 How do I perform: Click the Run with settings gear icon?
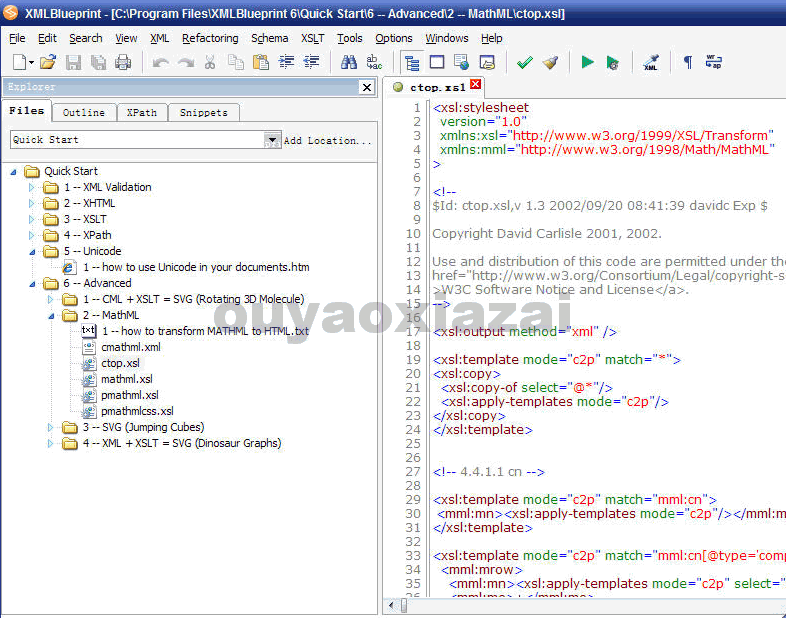613,63
